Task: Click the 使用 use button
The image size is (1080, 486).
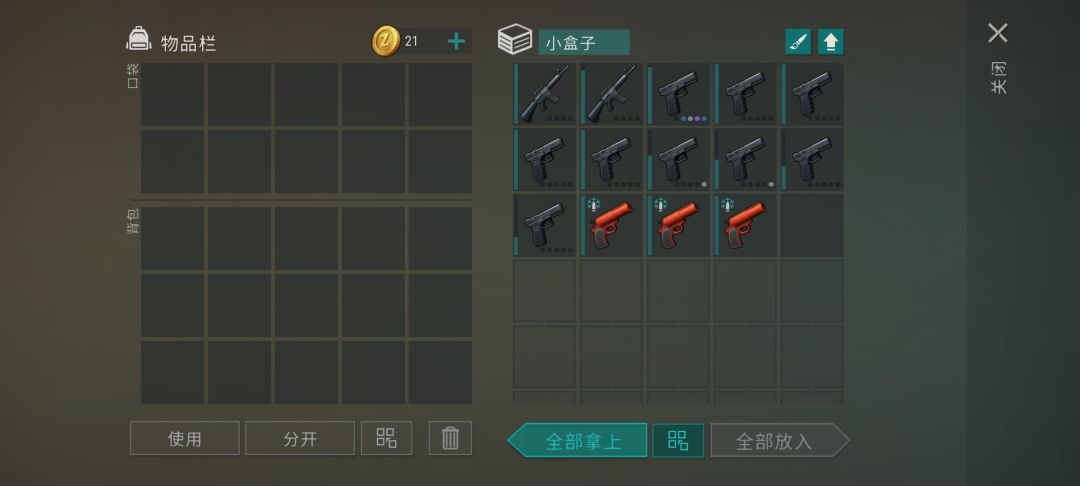Action: (185, 438)
